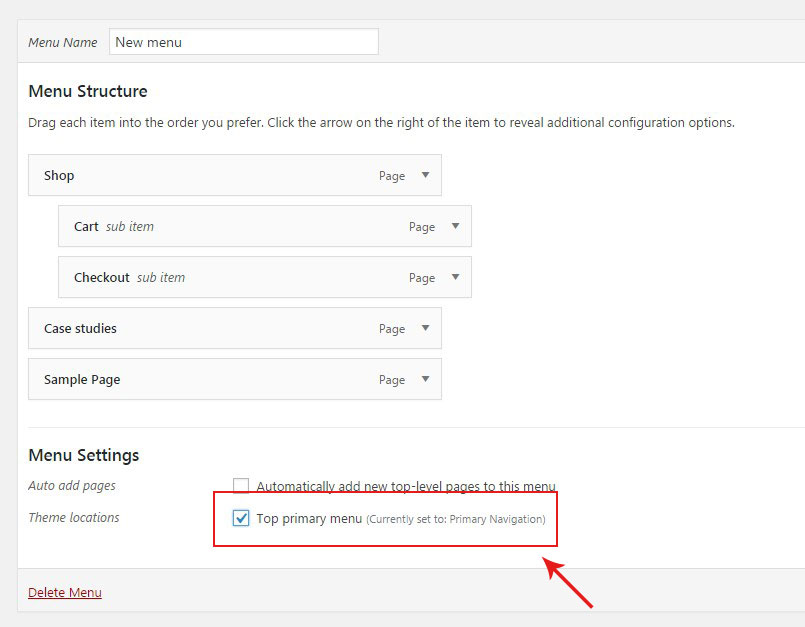This screenshot has height=627, width=805.
Task: Expand the Cart sub item arrow
Action: (x=455, y=226)
